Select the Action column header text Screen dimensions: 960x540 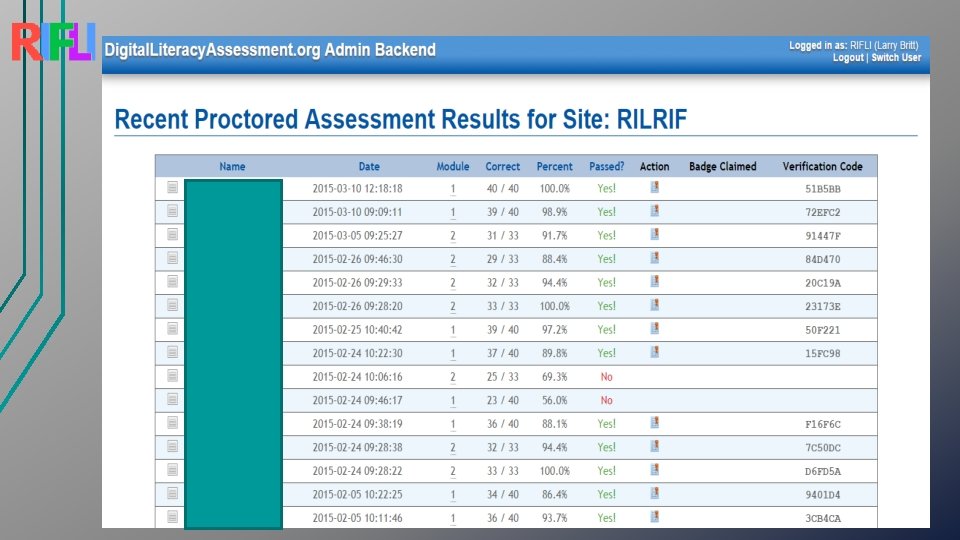[x=654, y=167]
